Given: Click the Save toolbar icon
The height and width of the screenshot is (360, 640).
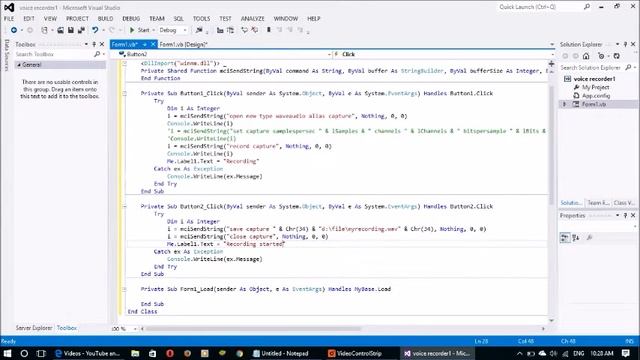Looking at the screenshot, I should pyautogui.click(x=71, y=30).
